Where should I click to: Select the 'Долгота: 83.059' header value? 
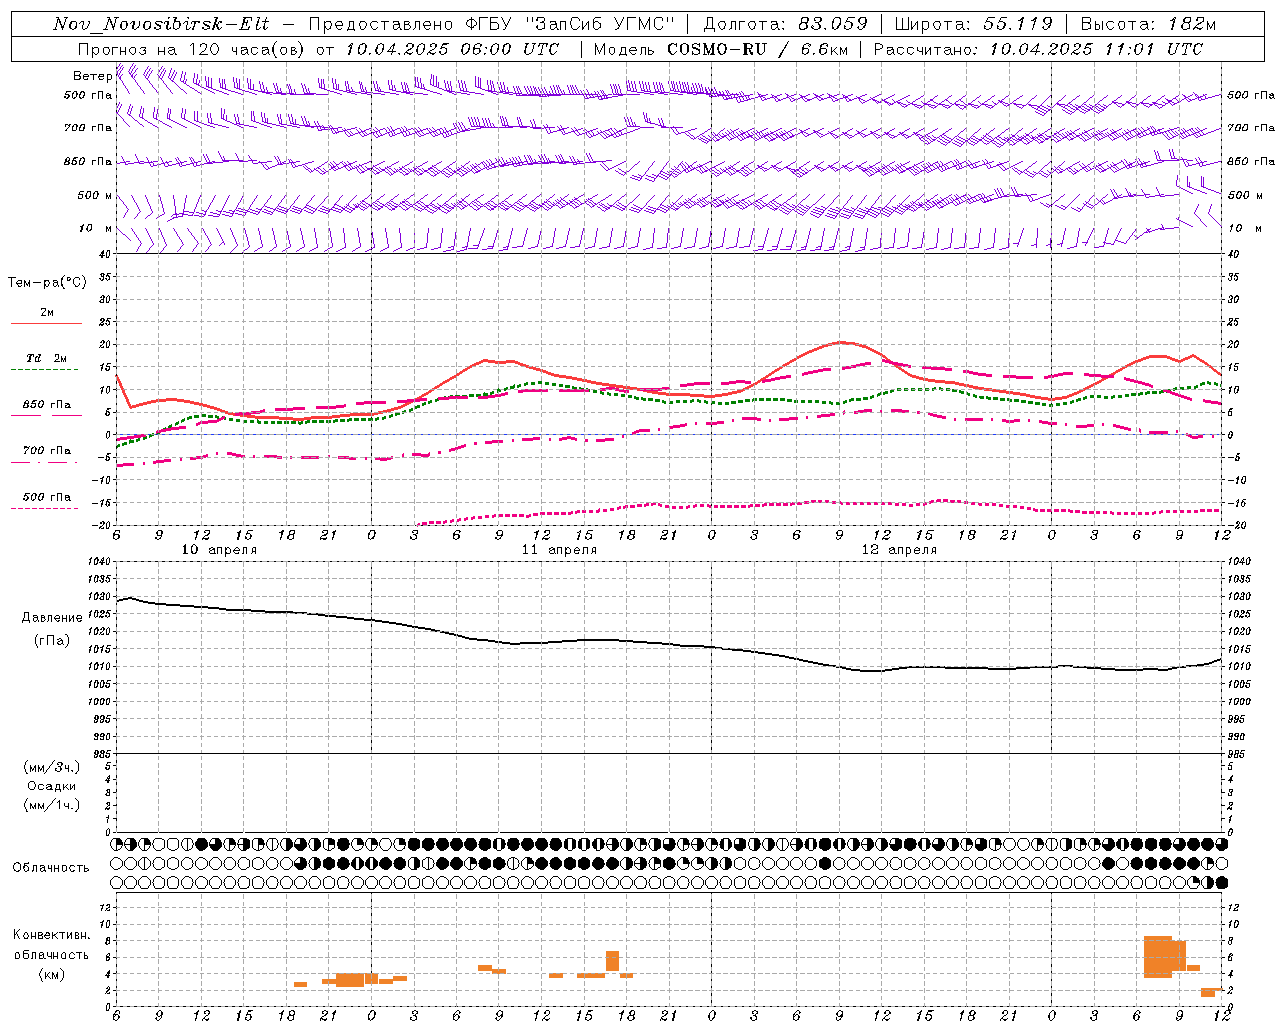785,24
